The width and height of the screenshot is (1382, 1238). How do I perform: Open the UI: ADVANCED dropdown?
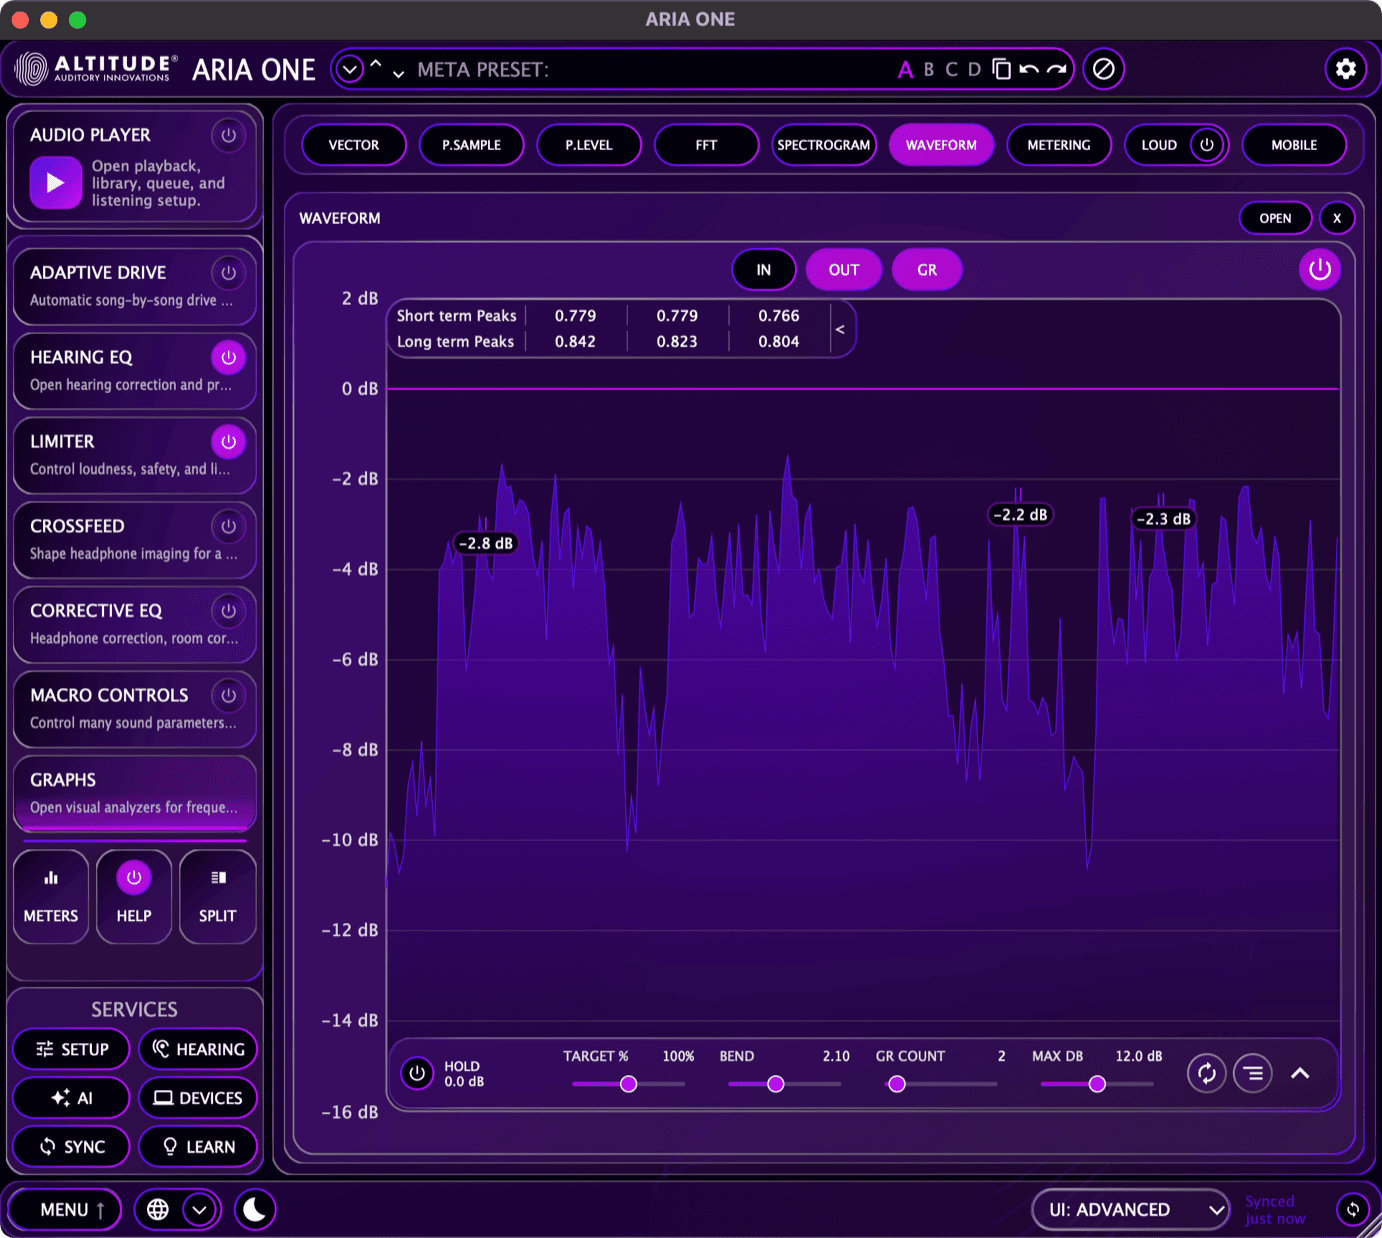(1131, 1210)
